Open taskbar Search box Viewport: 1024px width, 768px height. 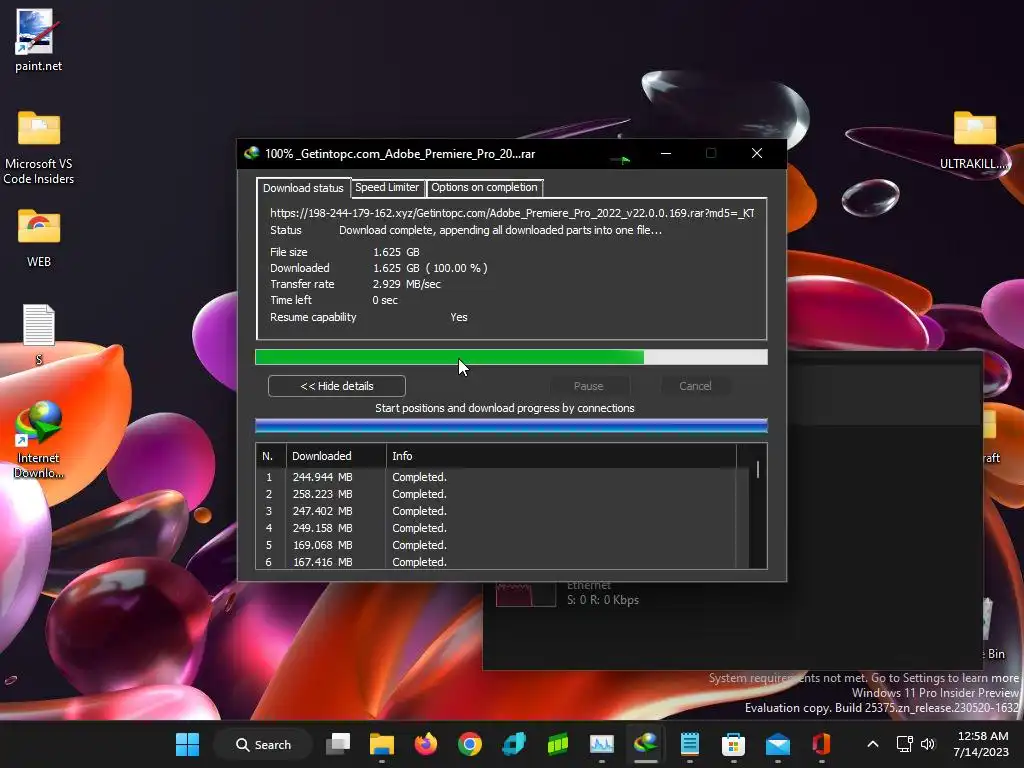click(263, 744)
